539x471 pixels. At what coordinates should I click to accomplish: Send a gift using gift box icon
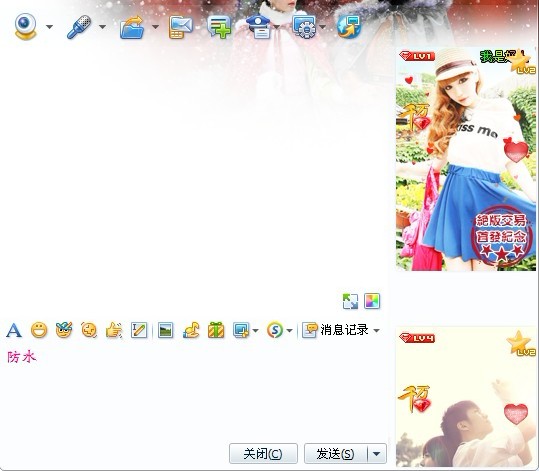[x=216, y=330]
